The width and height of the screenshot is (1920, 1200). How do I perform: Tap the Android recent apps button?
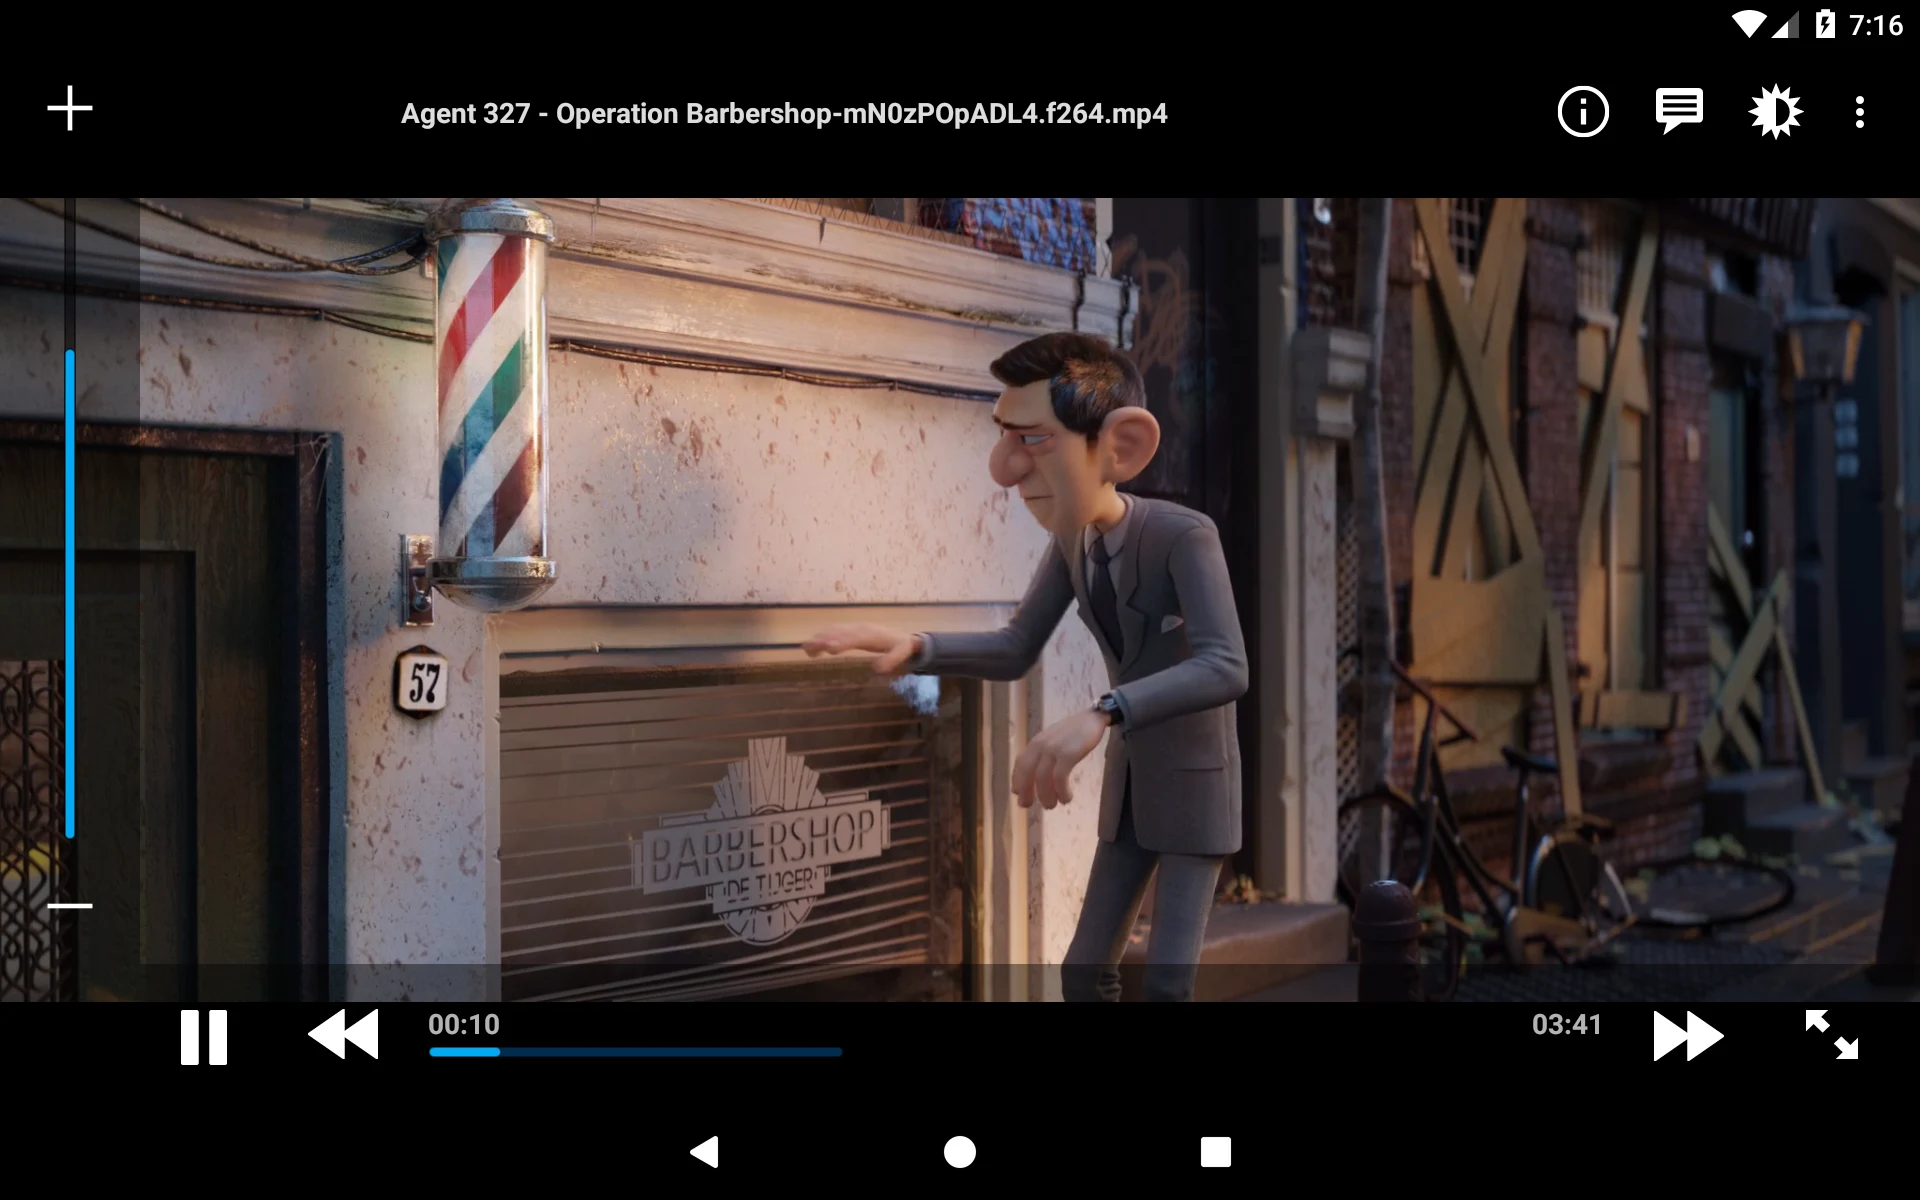pos(1216,1152)
